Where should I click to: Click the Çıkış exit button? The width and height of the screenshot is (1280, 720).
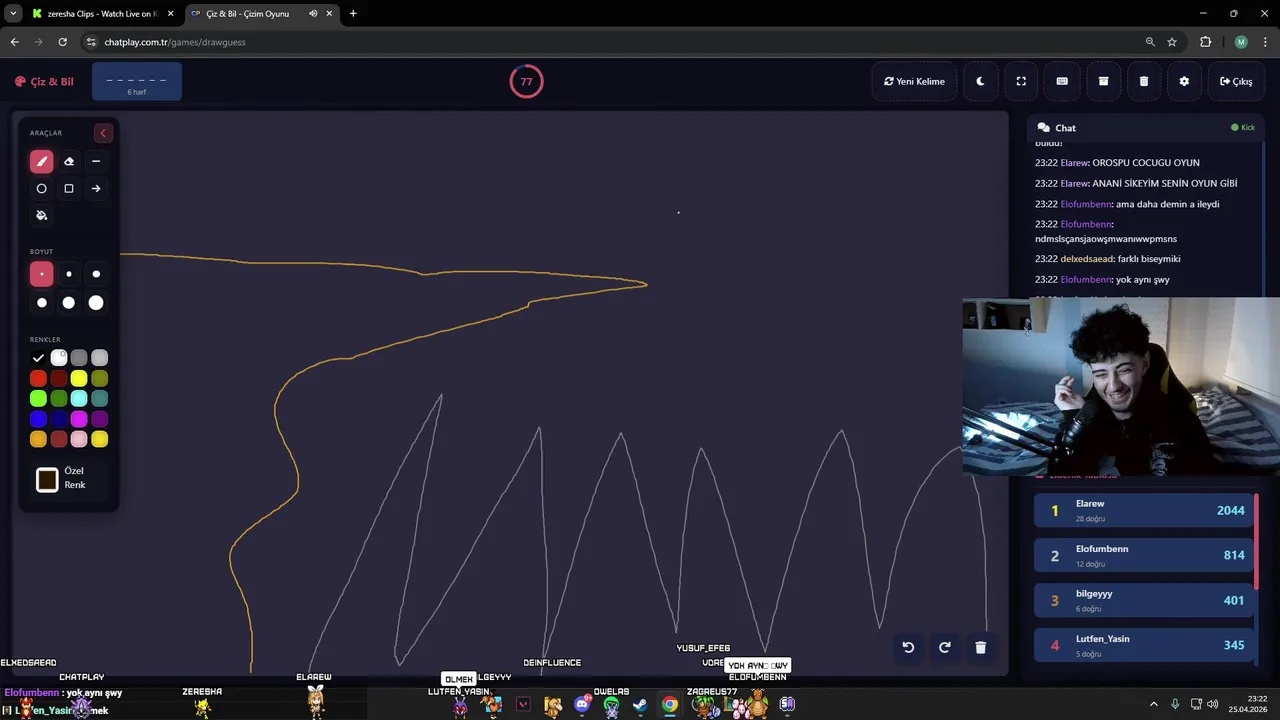tap(1236, 82)
